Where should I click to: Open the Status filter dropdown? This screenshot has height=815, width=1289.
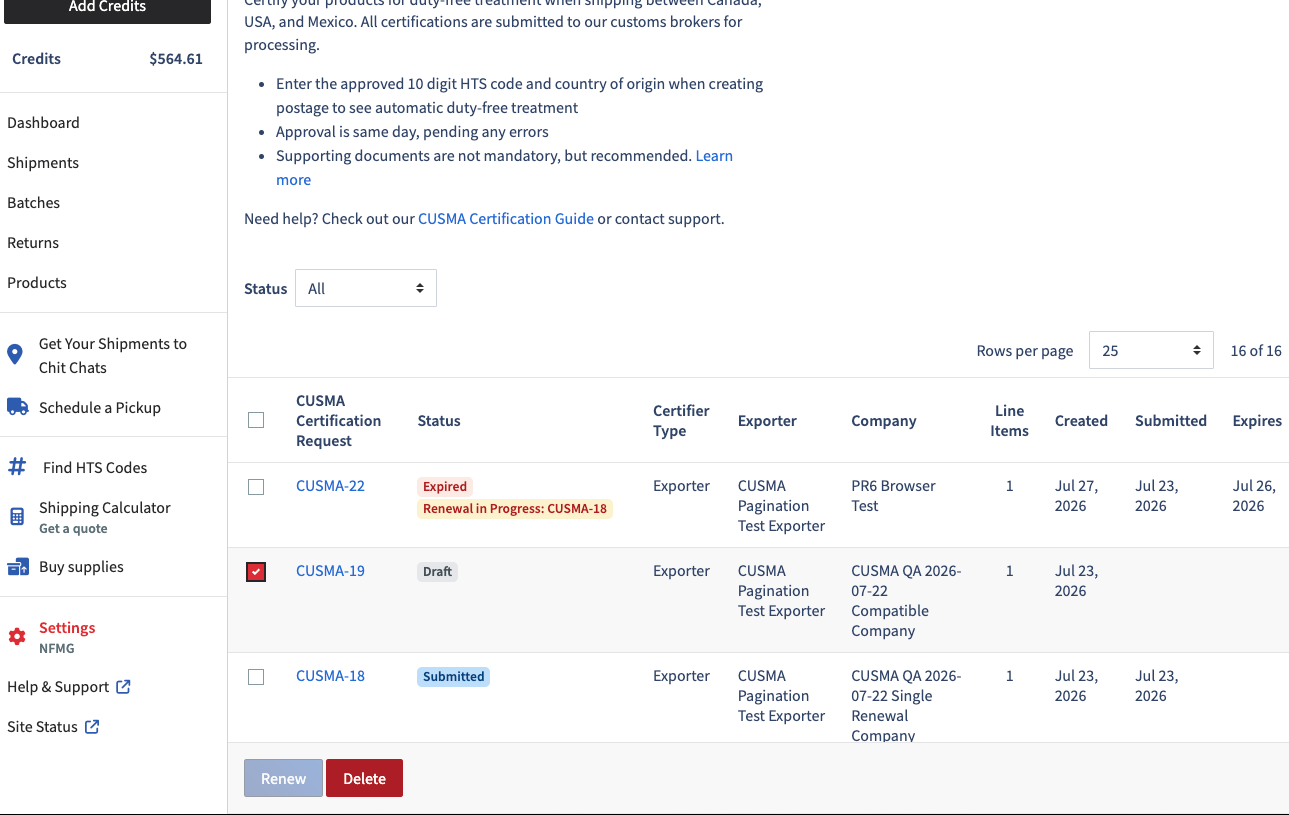click(366, 288)
